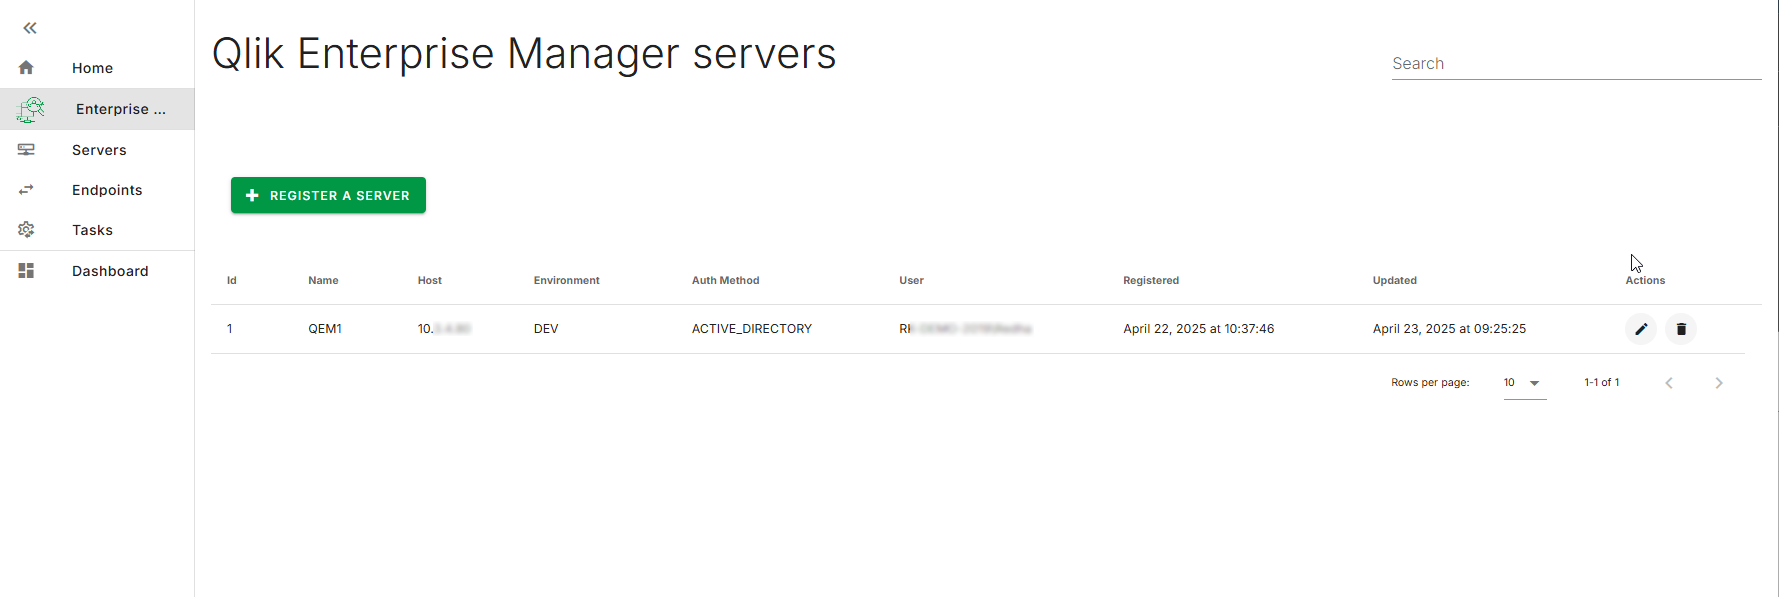1779x597 pixels.
Task: Go to next page of servers
Action: tap(1719, 383)
